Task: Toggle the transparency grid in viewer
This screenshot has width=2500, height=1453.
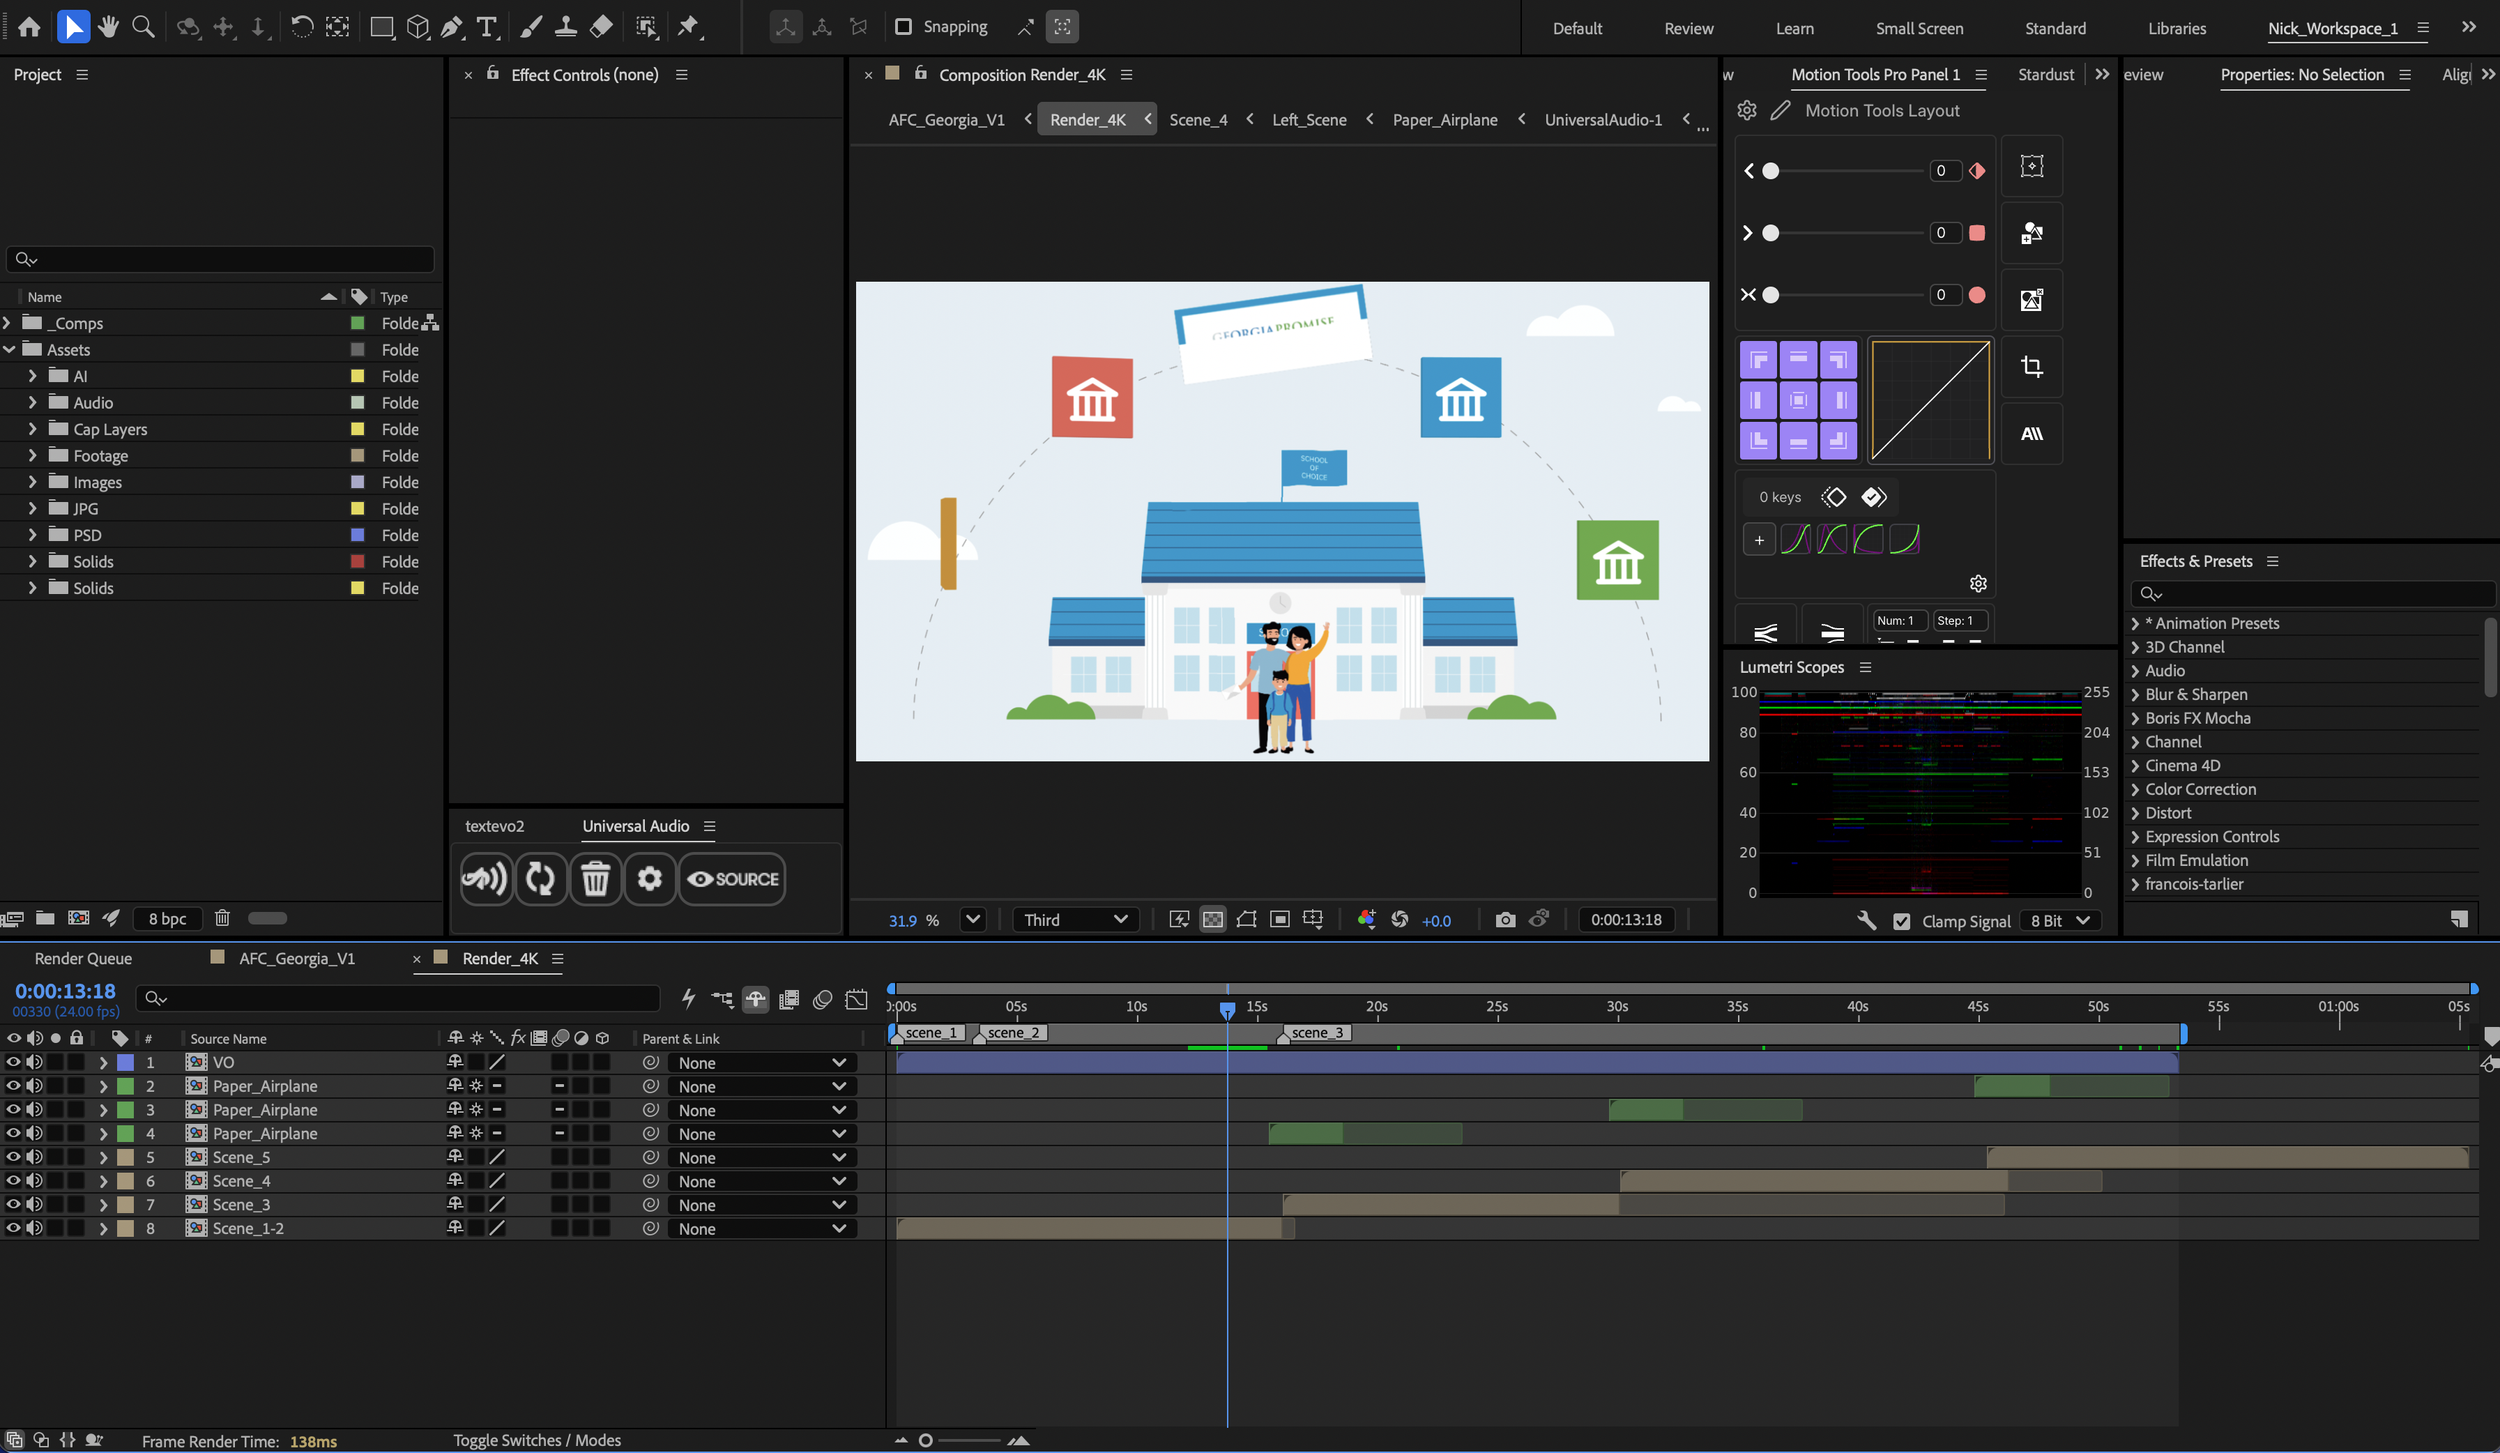Action: [1213, 919]
